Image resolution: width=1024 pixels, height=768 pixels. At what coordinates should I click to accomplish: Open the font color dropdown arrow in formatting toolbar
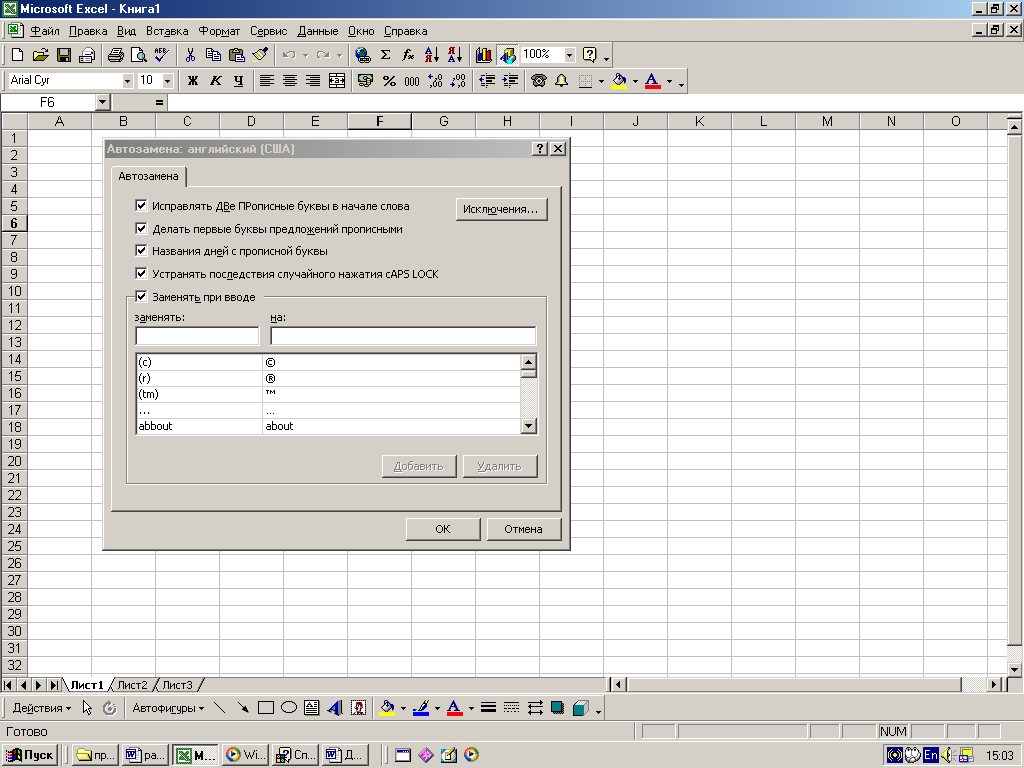pyautogui.click(x=669, y=82)
